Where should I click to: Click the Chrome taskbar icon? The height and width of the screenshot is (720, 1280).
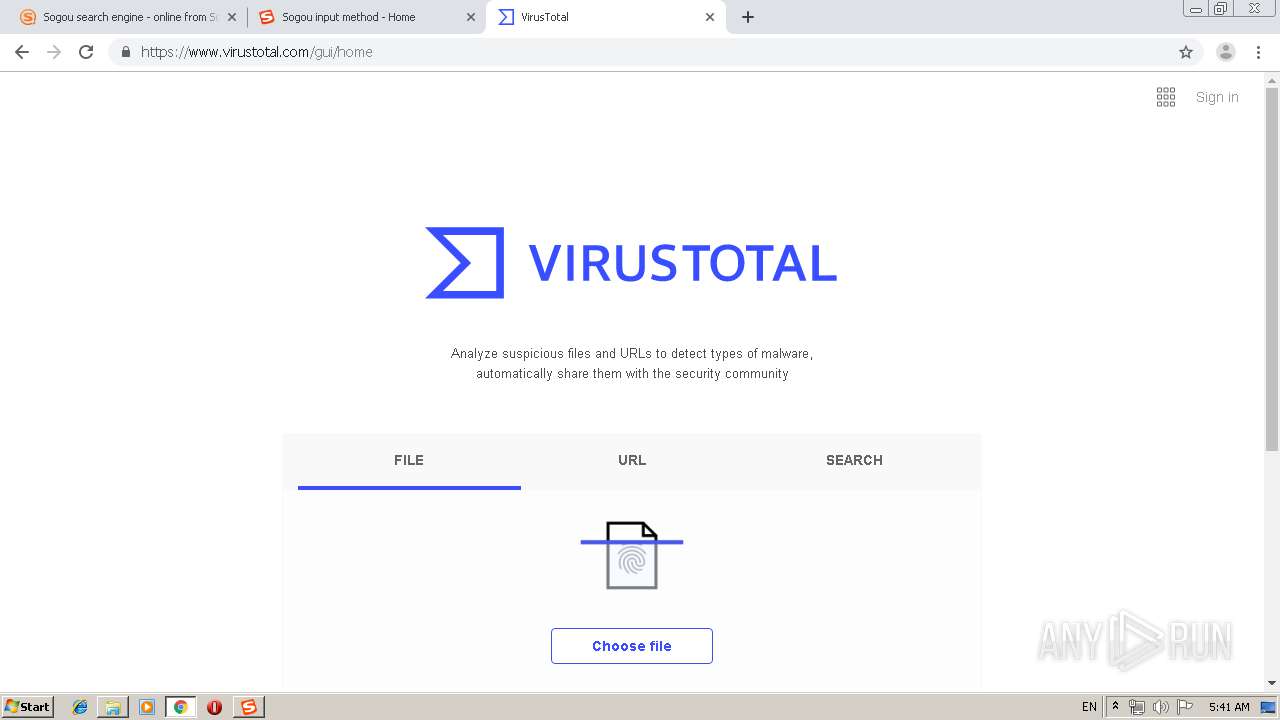(x=181, y=707)
